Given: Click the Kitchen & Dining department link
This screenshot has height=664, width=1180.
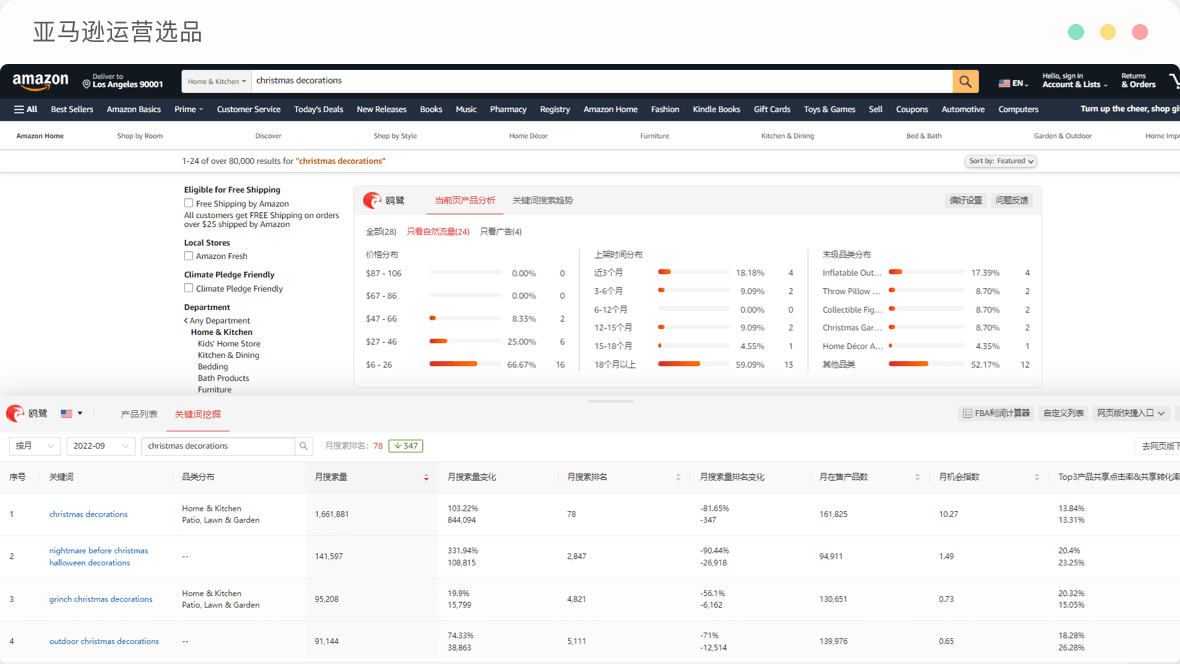Looking at the screenshot, I should 228,355.
